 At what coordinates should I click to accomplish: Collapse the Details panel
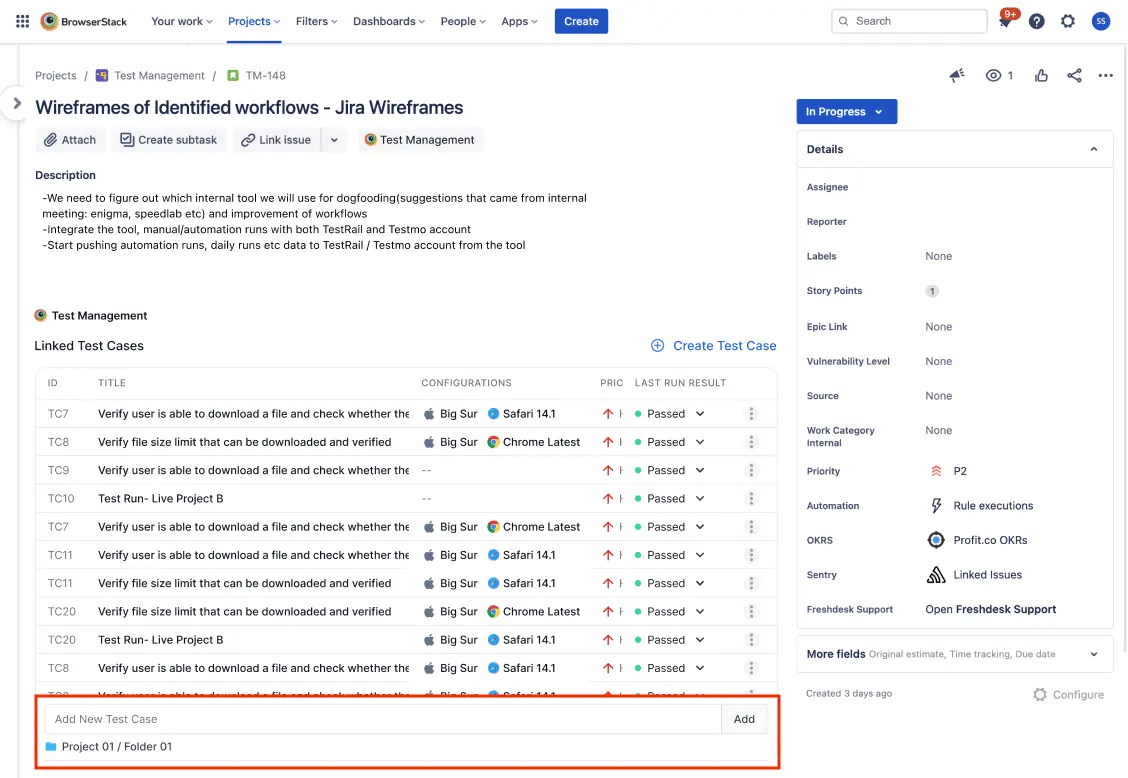(x=1094, y=149)
